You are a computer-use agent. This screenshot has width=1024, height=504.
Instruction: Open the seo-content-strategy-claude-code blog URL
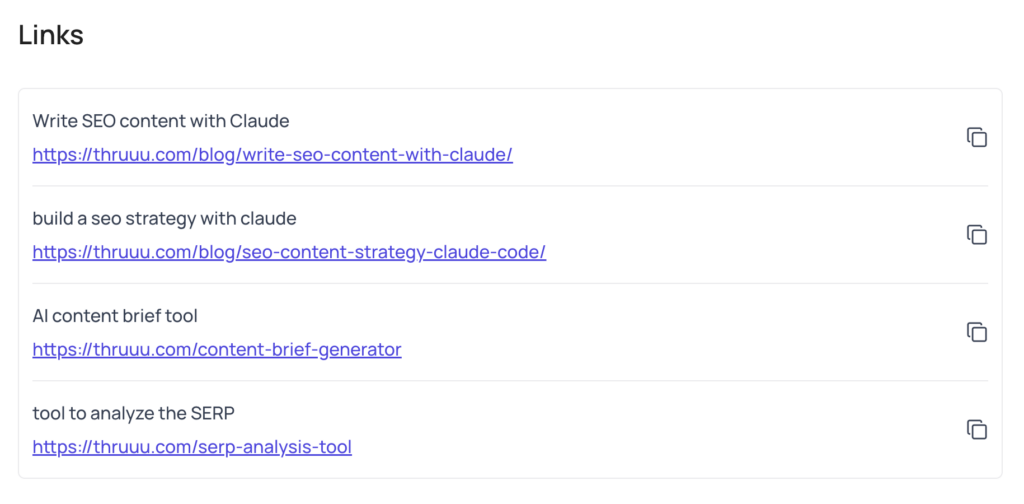point(289,252)
